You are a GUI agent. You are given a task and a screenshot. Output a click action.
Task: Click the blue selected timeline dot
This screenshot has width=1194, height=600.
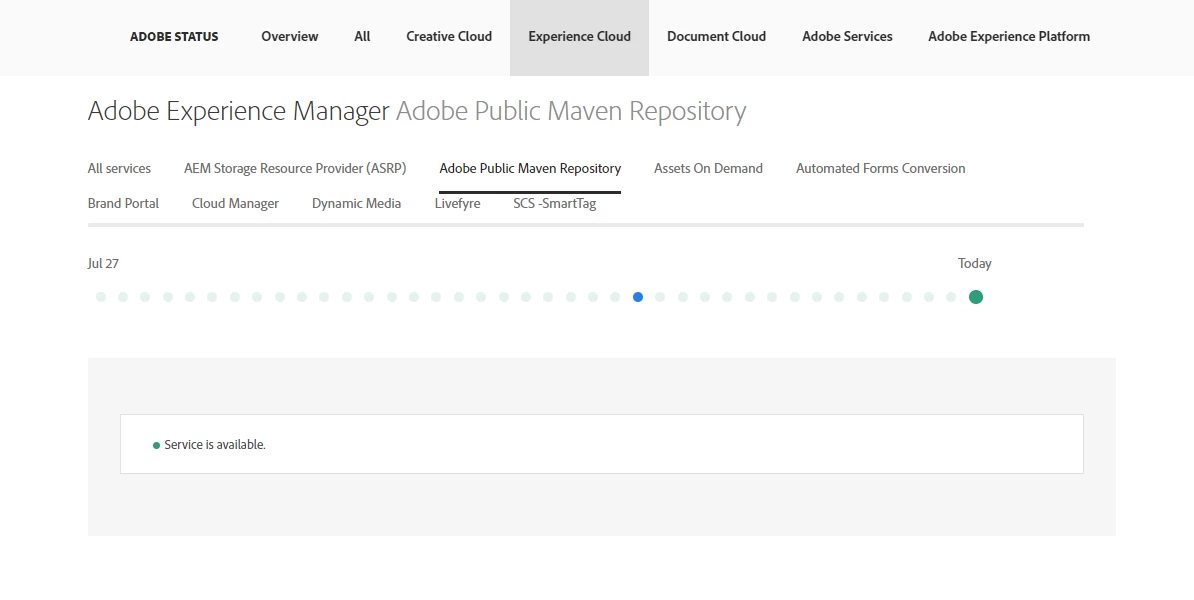[638, 297]
